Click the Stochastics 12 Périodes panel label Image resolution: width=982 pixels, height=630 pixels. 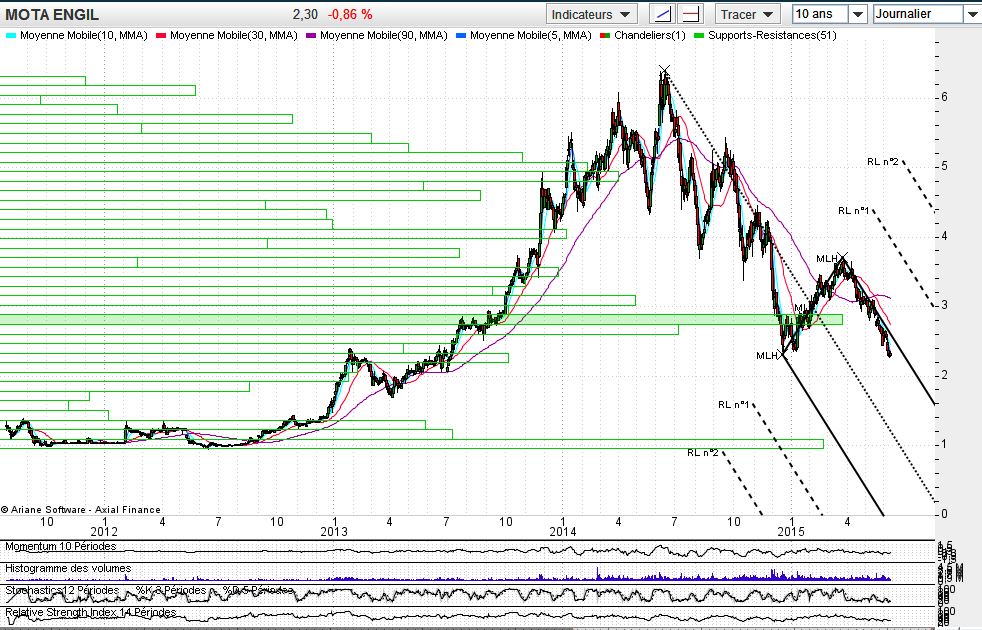pos(62,590)
